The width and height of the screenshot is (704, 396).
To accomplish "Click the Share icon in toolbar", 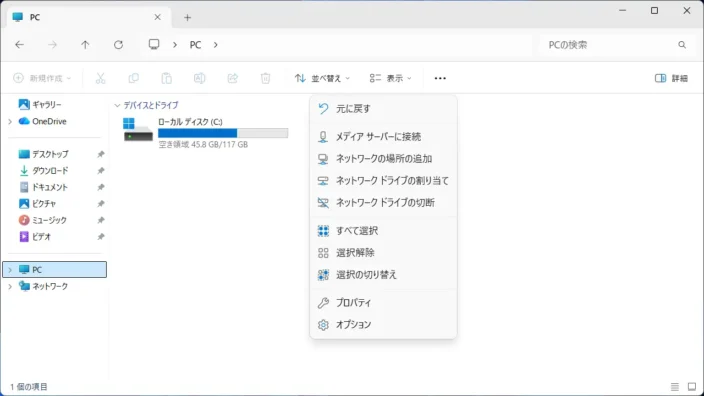I will point(233,78).
